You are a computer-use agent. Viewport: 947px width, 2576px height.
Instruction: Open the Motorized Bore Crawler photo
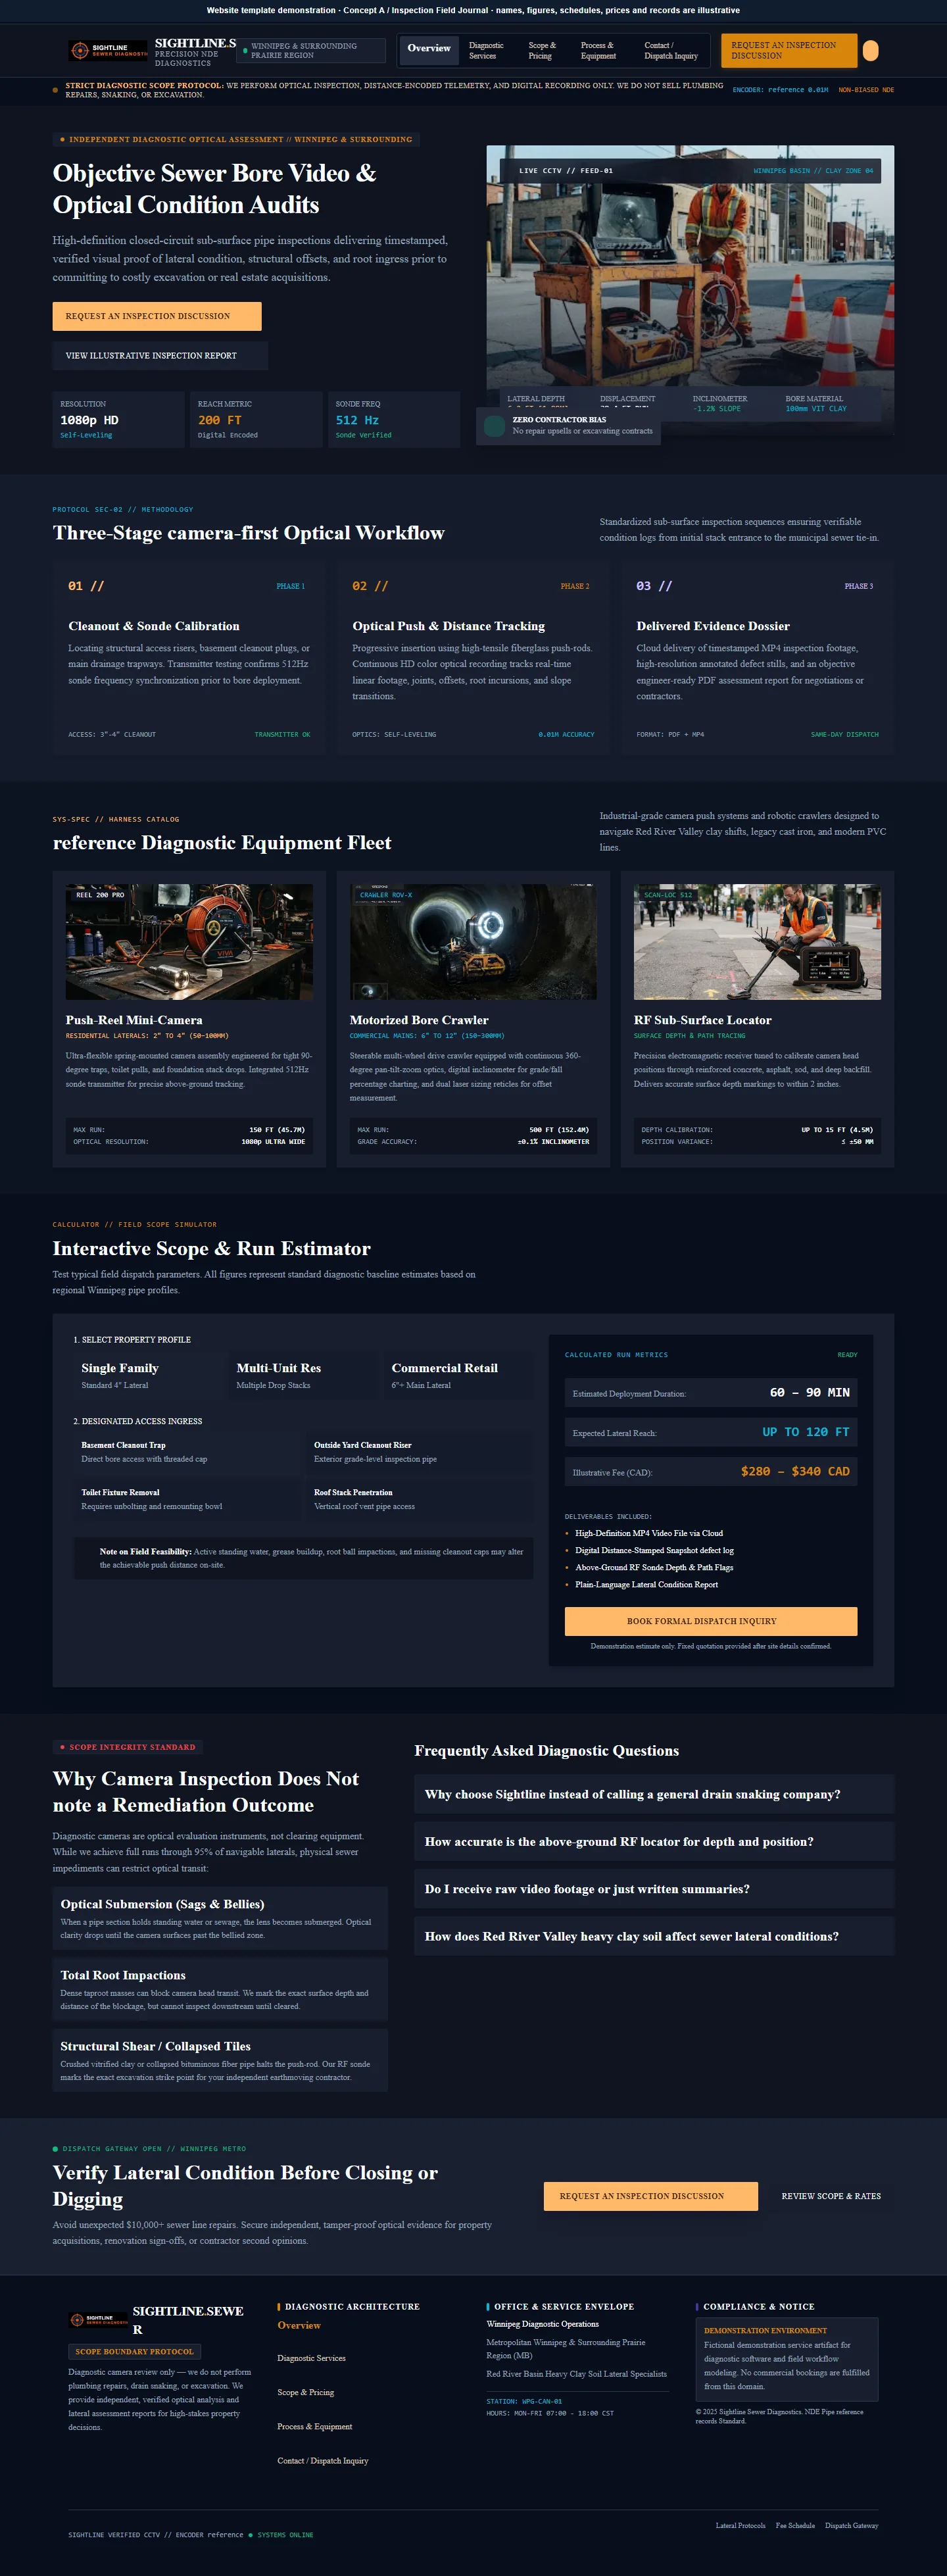(473, 941)
